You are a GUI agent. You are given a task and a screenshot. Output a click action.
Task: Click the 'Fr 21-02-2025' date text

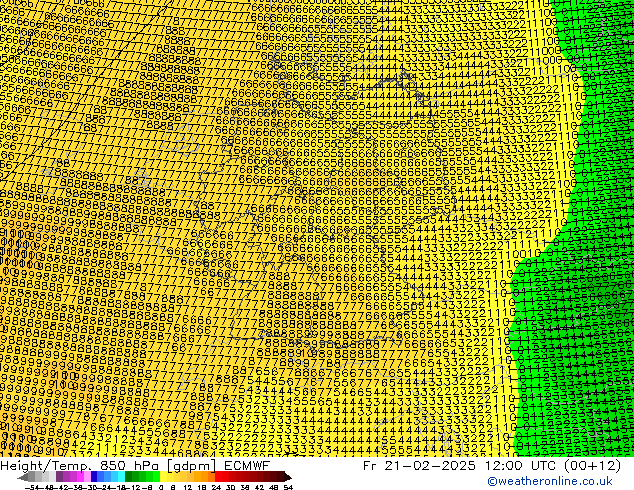point(419,466)
